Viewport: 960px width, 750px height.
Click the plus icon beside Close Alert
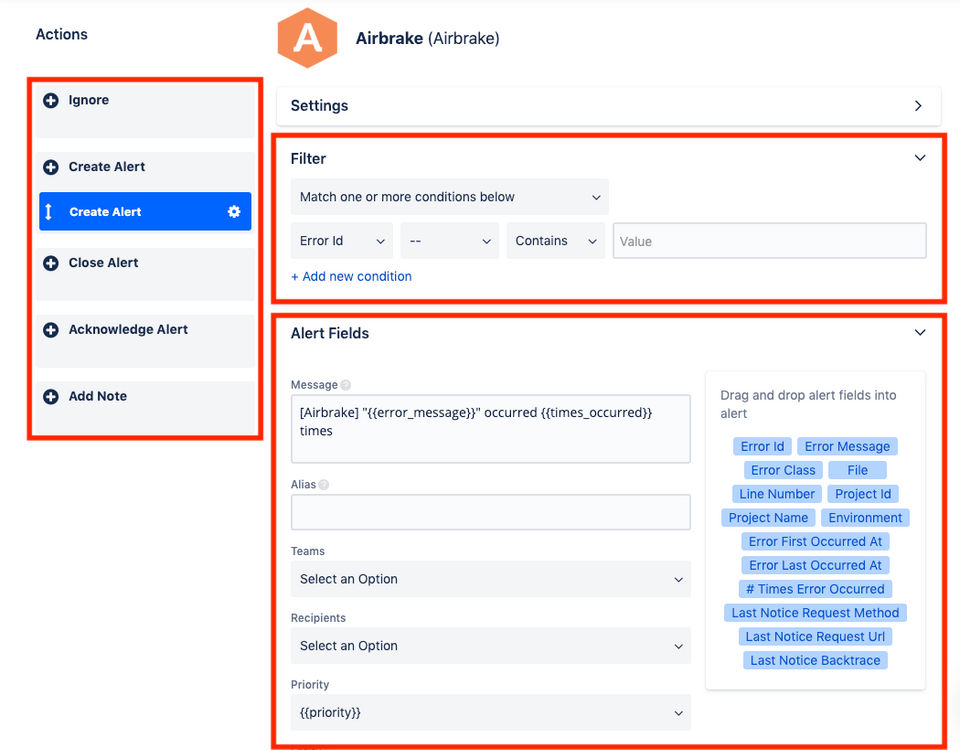point(51,263)
